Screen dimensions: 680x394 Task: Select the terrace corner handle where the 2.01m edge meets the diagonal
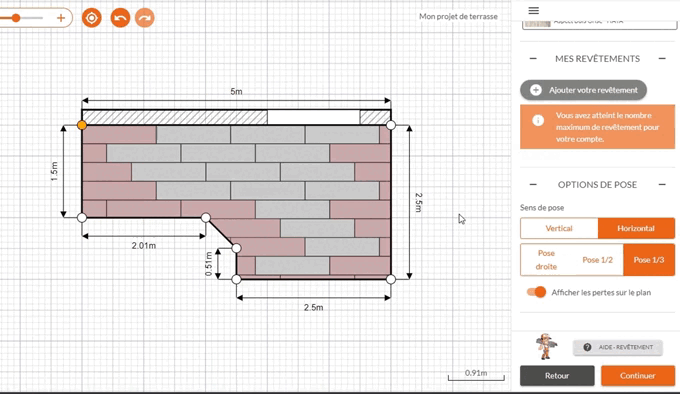tap(206, 217)
